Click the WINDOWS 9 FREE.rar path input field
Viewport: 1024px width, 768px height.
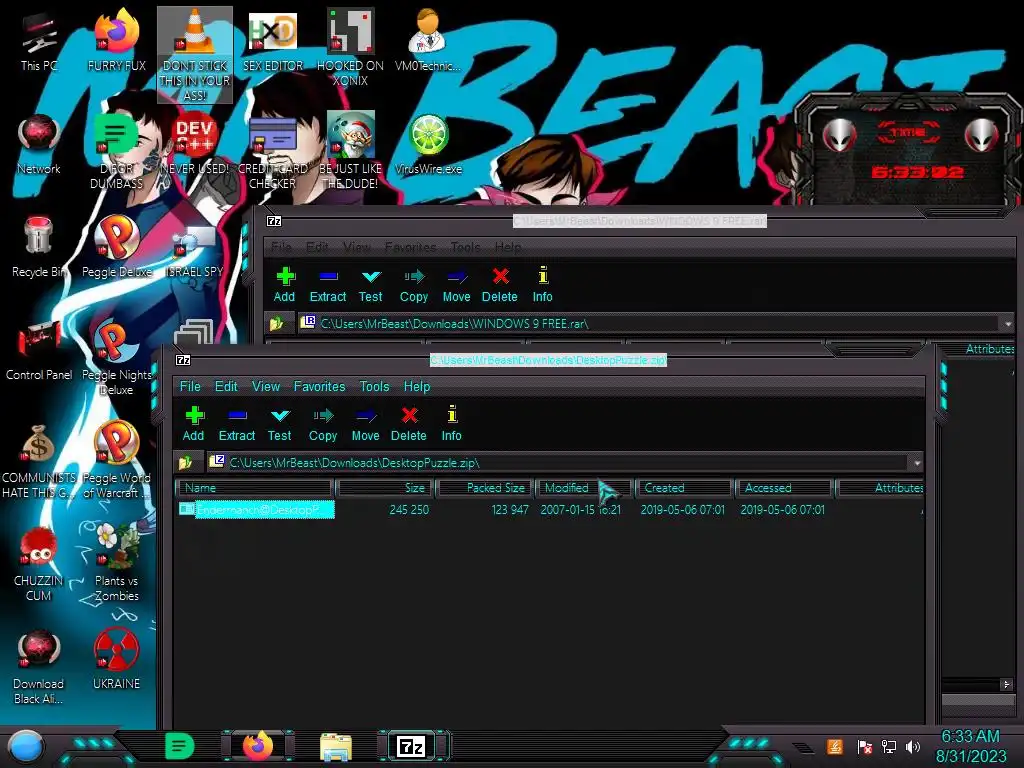650,324
